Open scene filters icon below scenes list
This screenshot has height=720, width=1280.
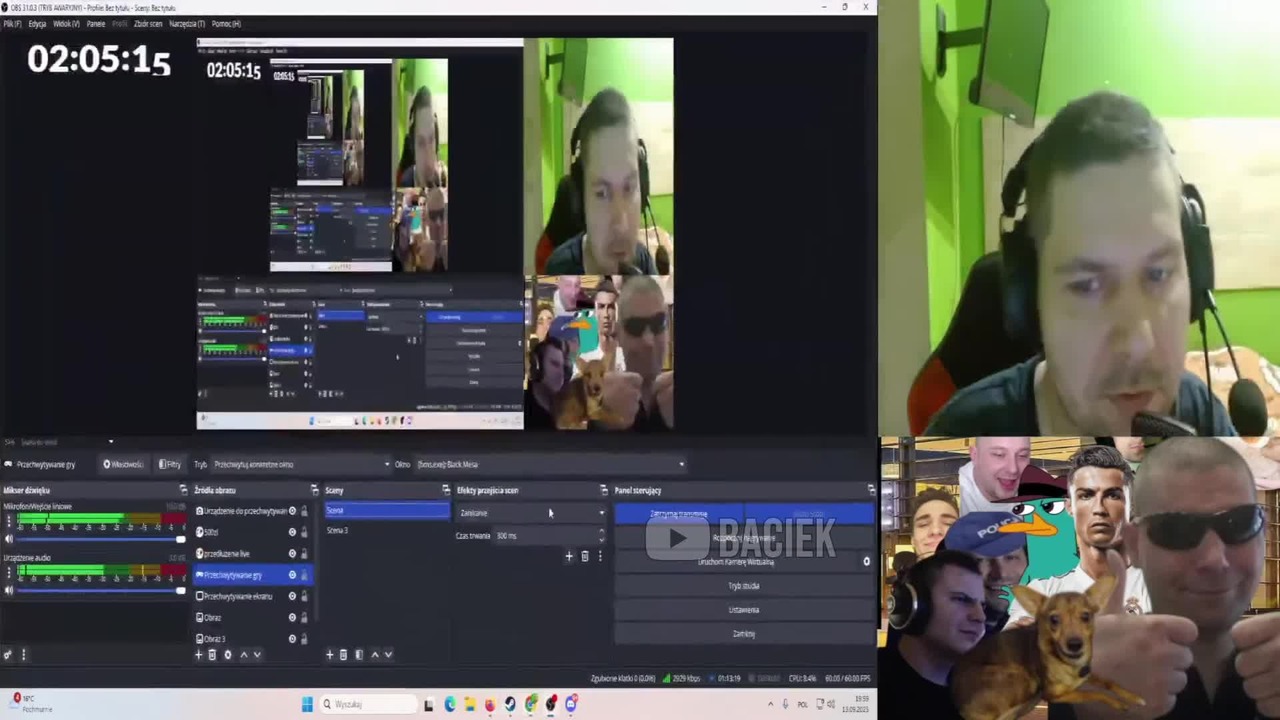359,655
